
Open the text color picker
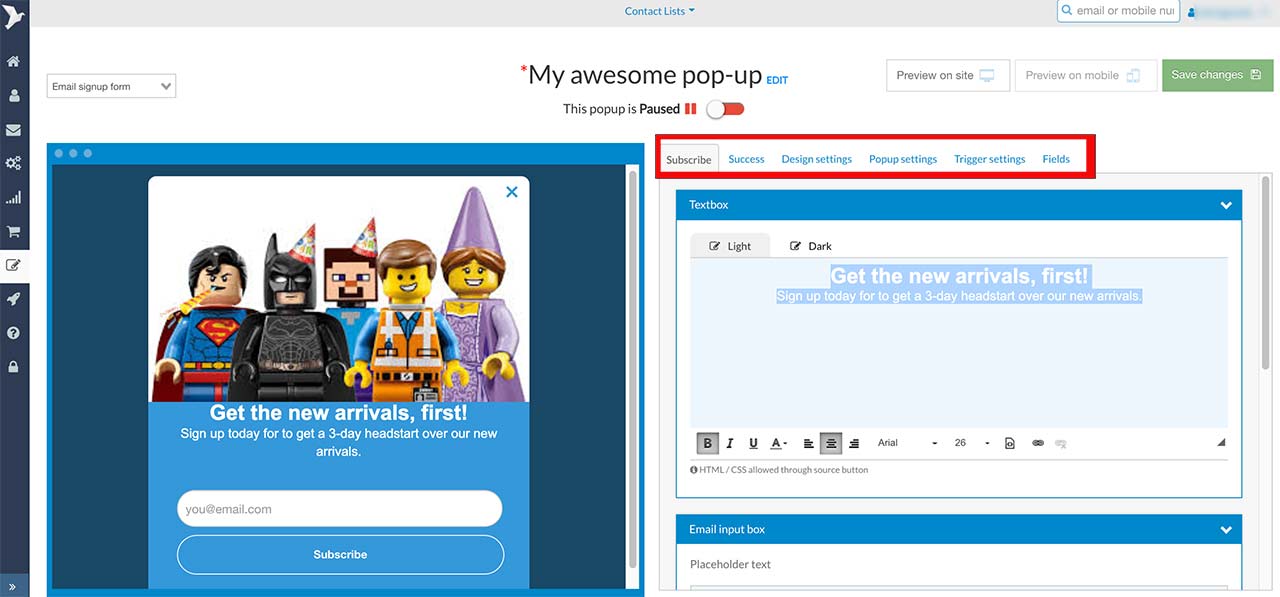coord(778,443)
